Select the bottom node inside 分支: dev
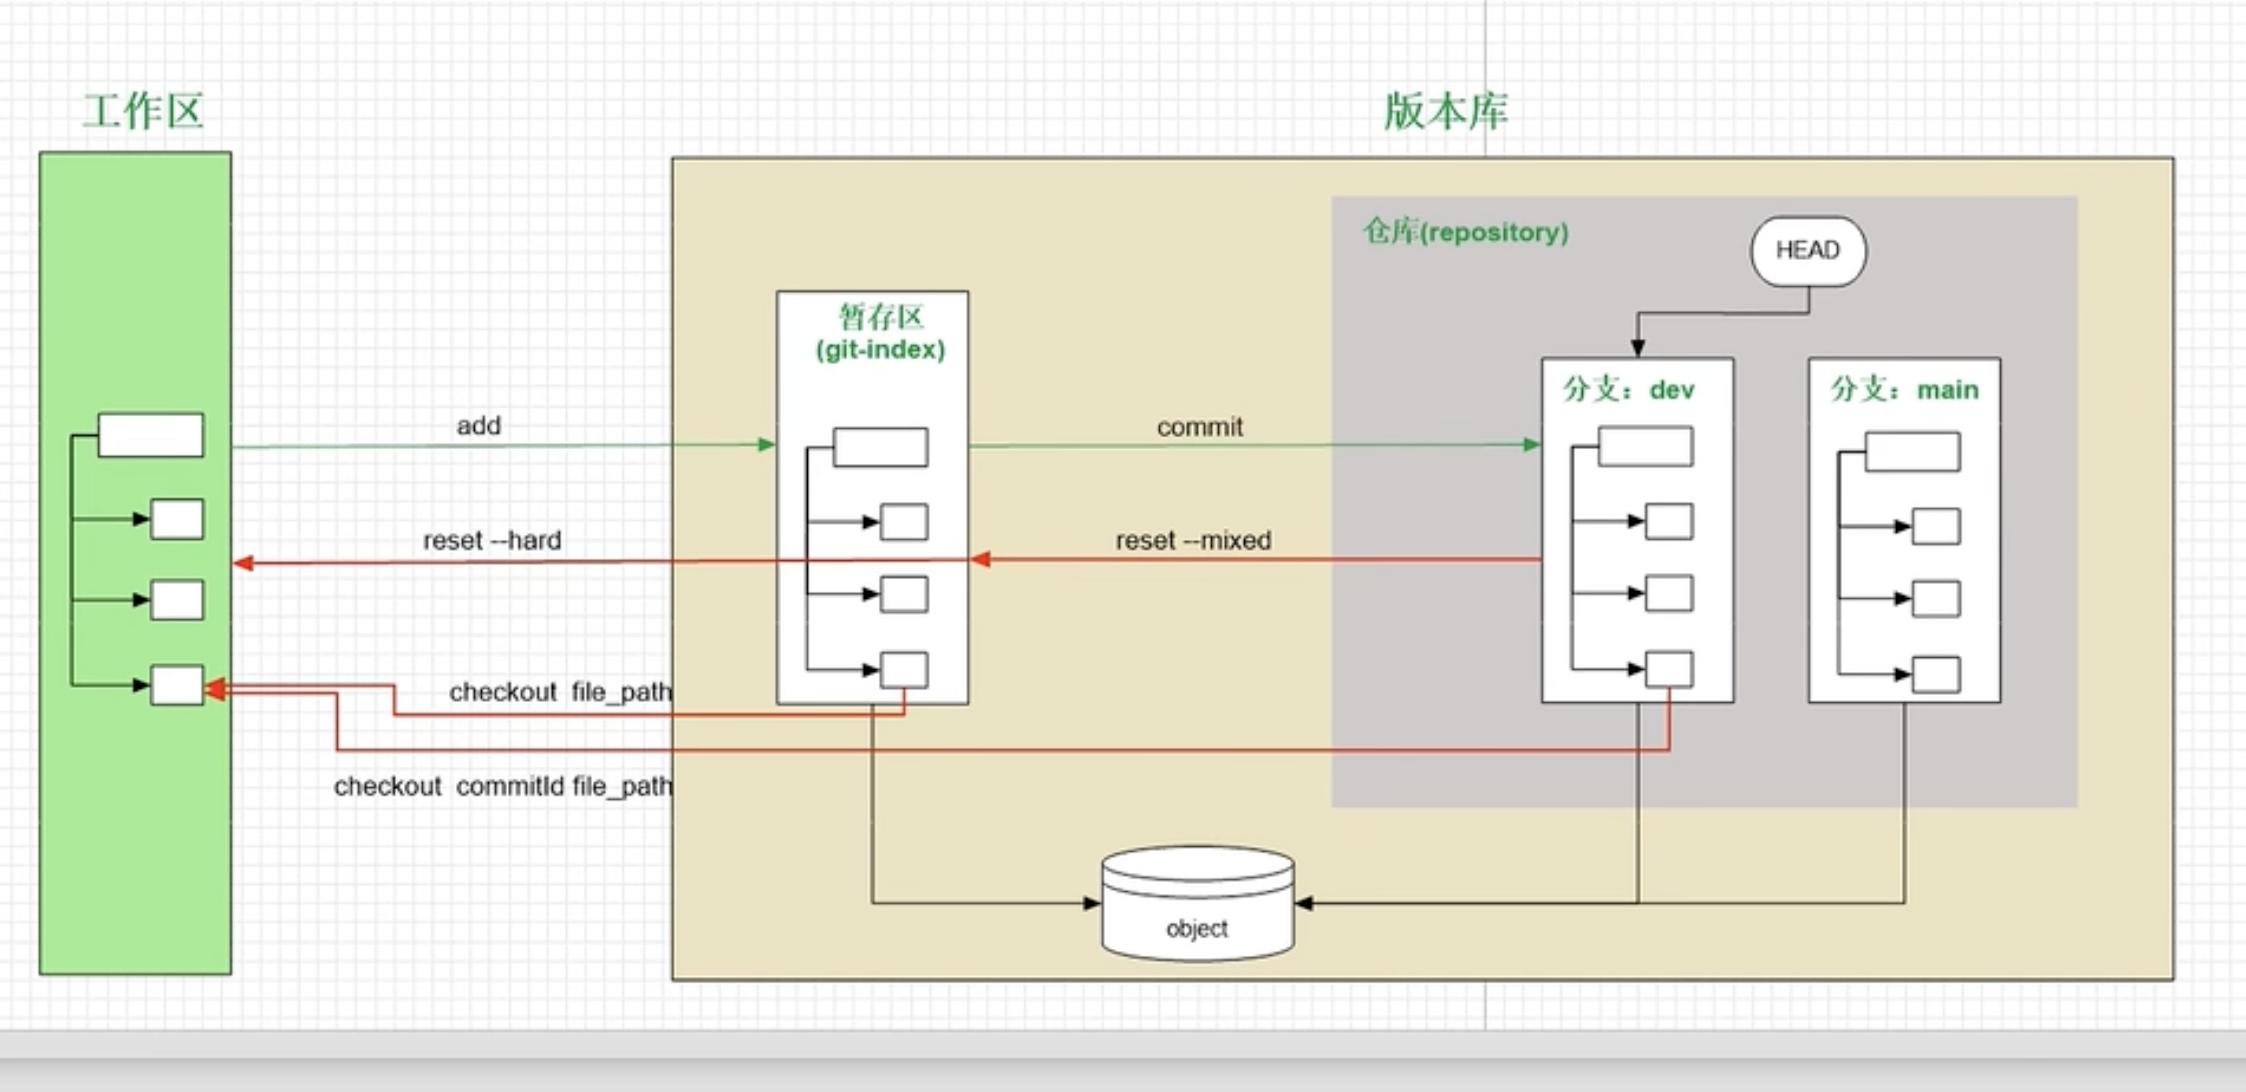This screenshot has height=1092, width=2246. click(1667, 668)
